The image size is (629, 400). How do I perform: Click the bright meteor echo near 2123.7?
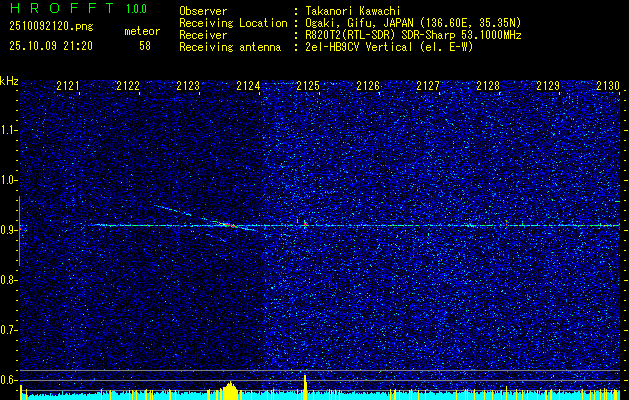pyautogui.click(x=227, y=225)
